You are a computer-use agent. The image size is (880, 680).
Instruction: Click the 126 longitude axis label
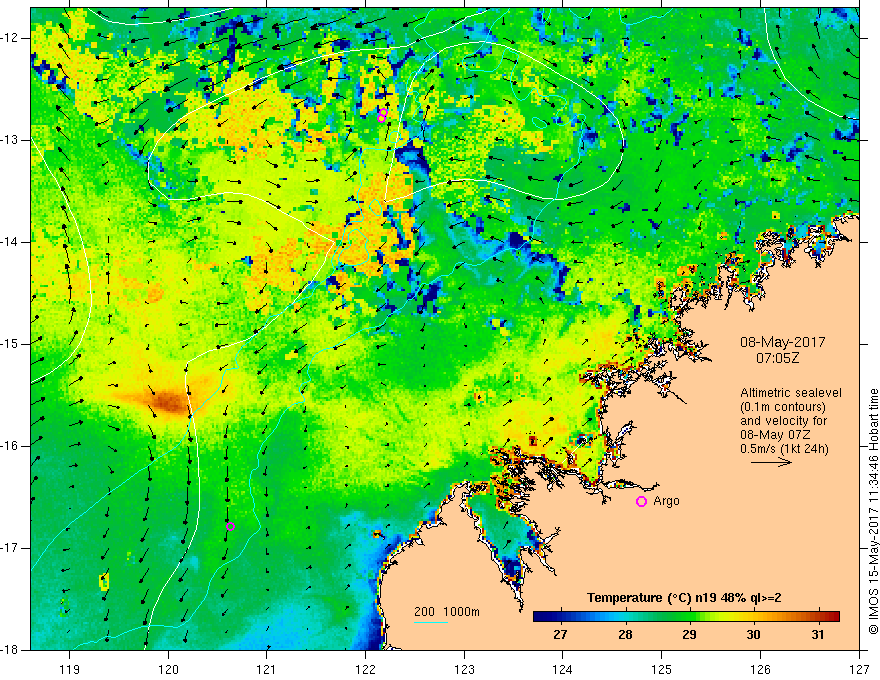[760, 669]
